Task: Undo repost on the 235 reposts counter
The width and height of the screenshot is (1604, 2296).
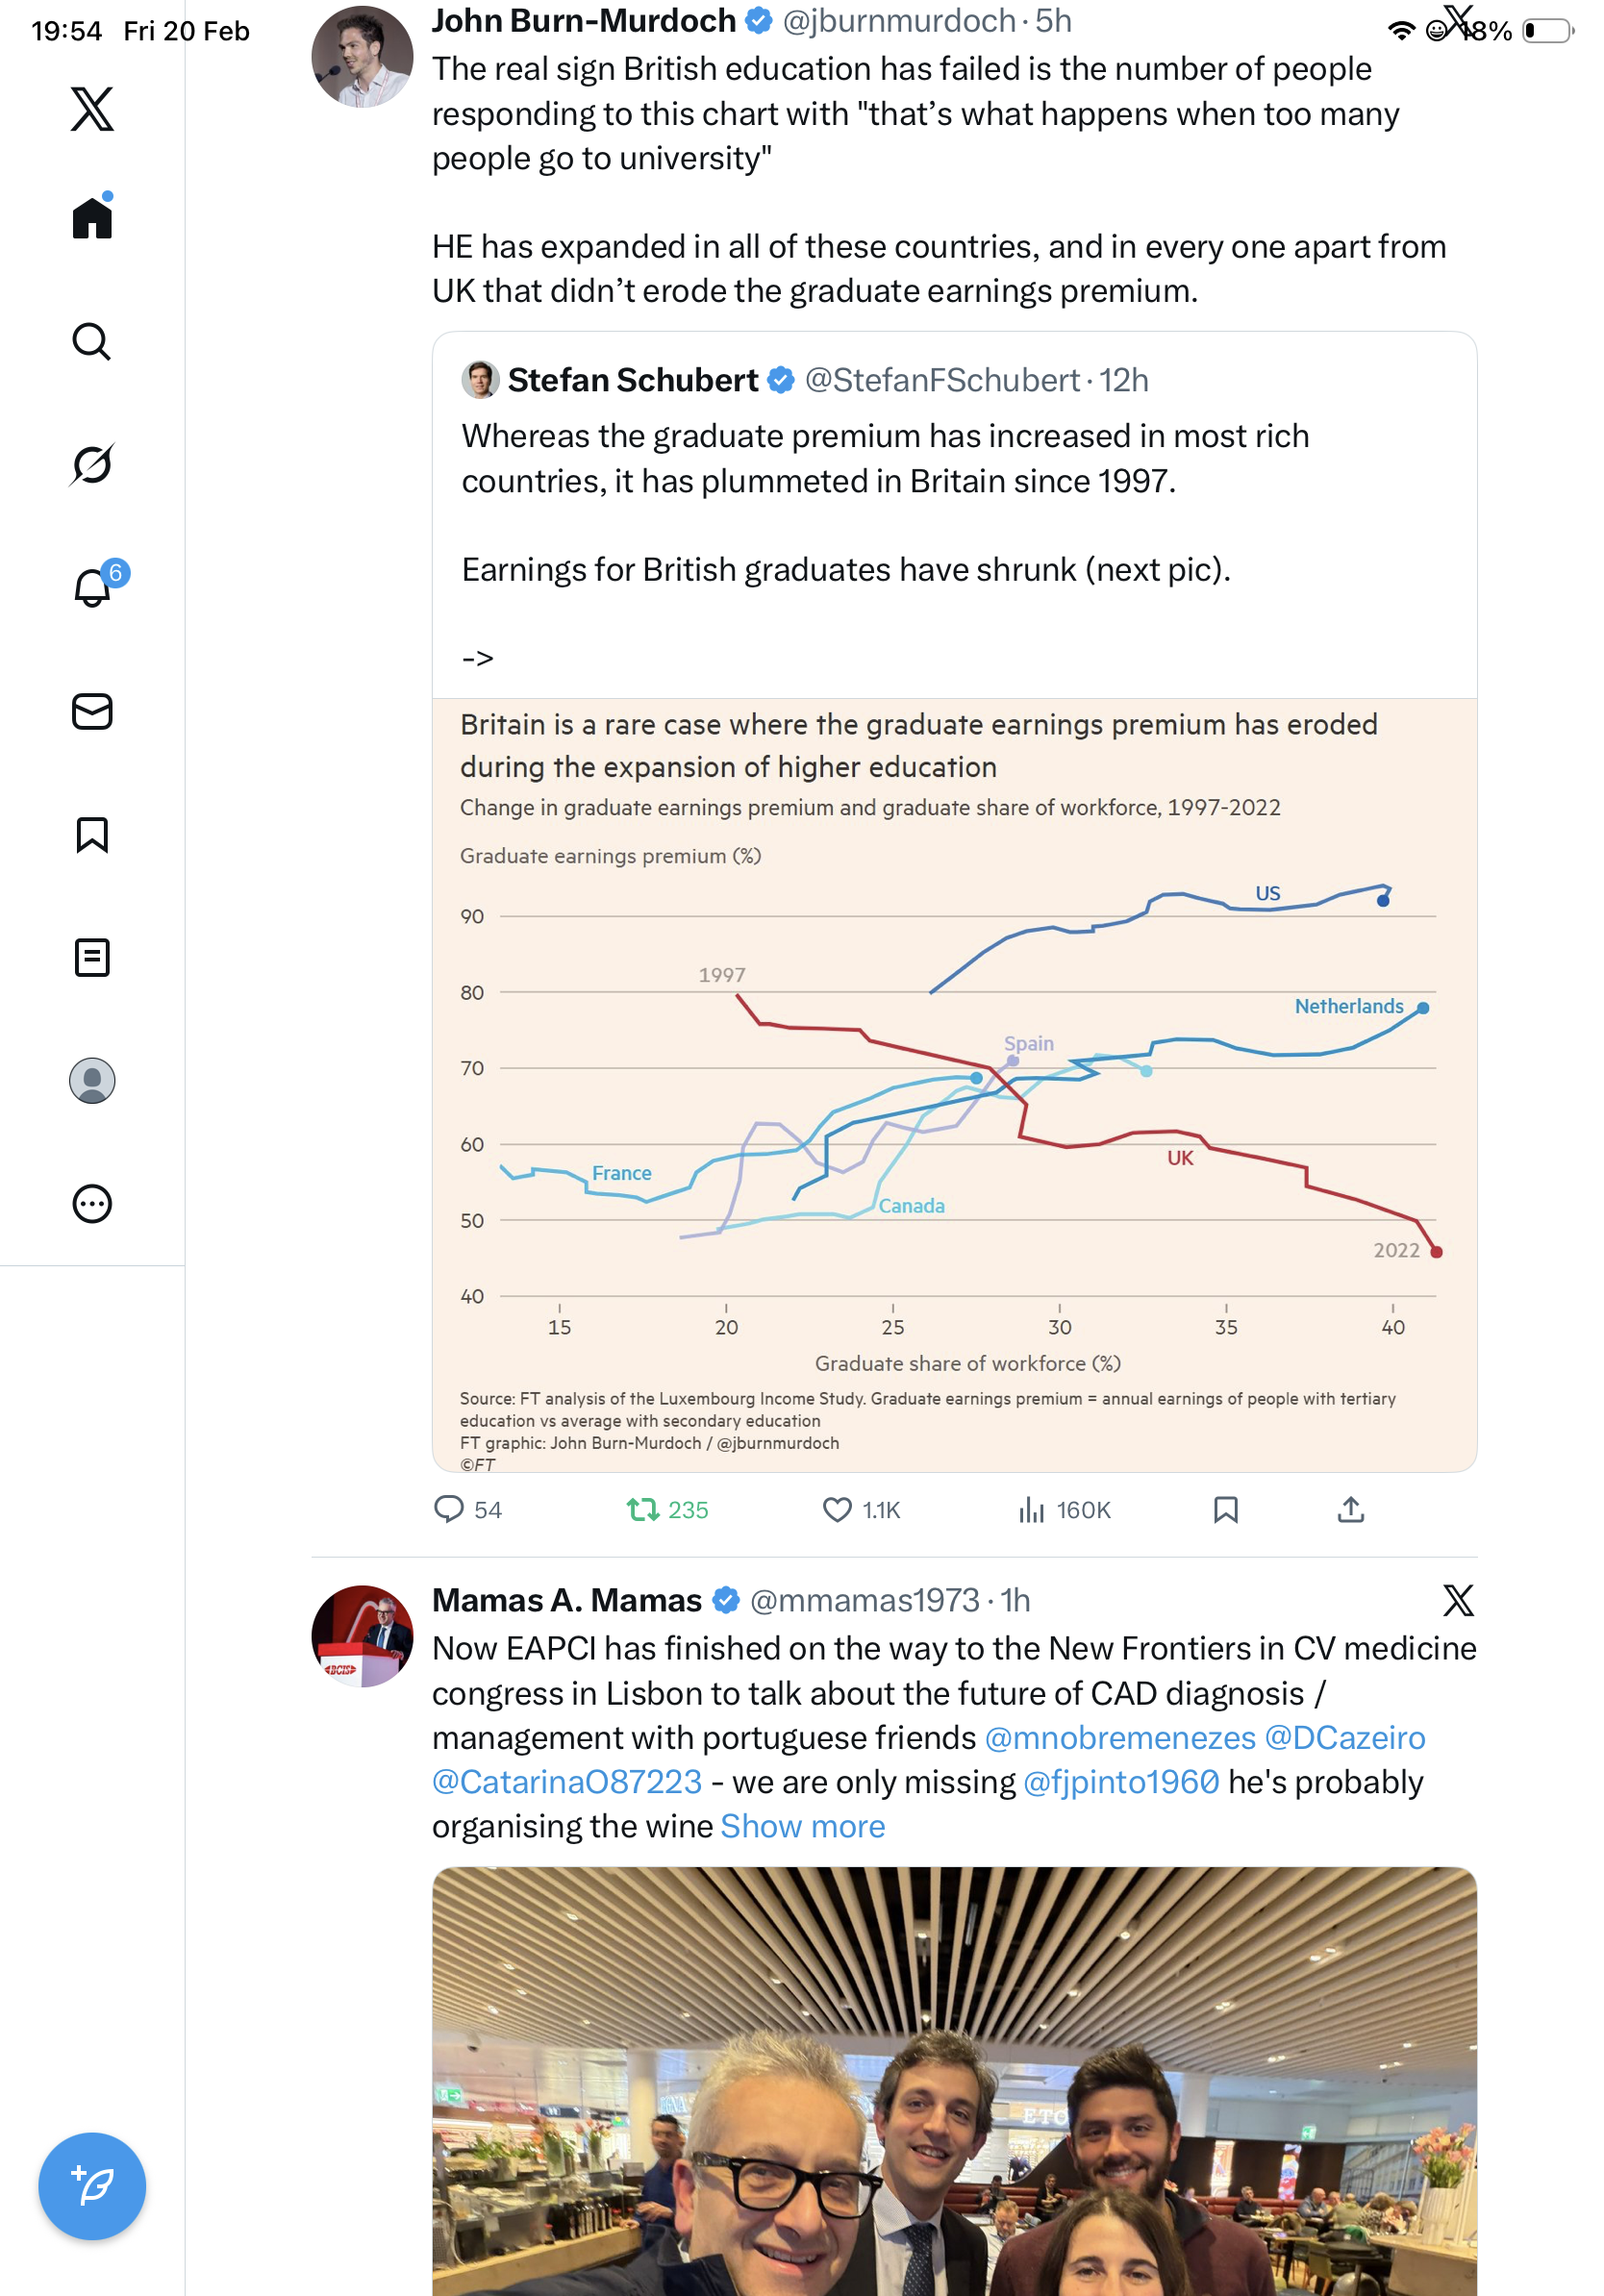Action: tap(642, 1509)
